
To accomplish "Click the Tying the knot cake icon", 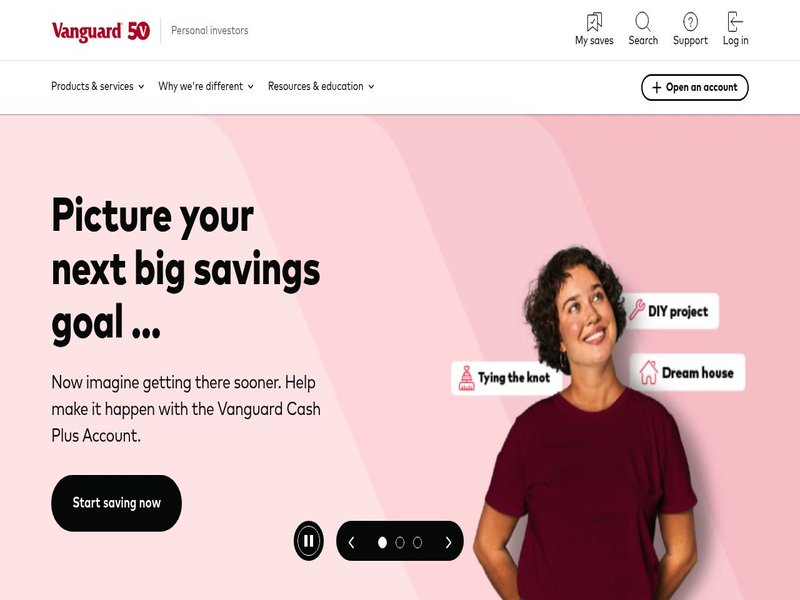I will [x=466, y=378].
